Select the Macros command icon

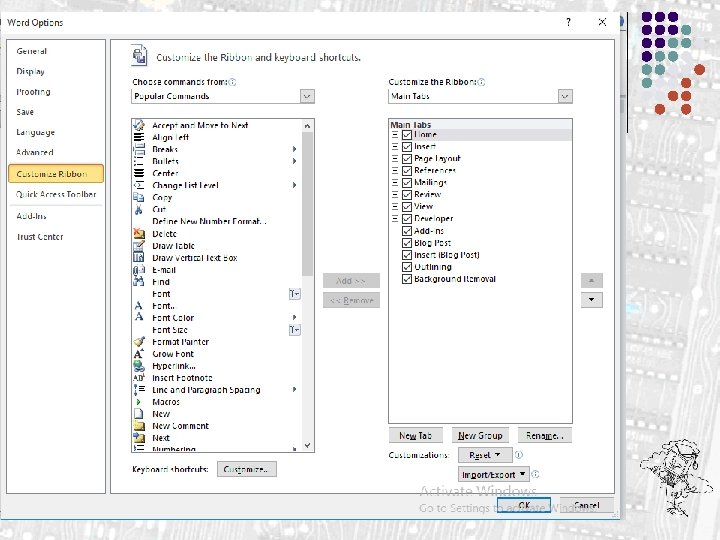[x=138, y=402]
